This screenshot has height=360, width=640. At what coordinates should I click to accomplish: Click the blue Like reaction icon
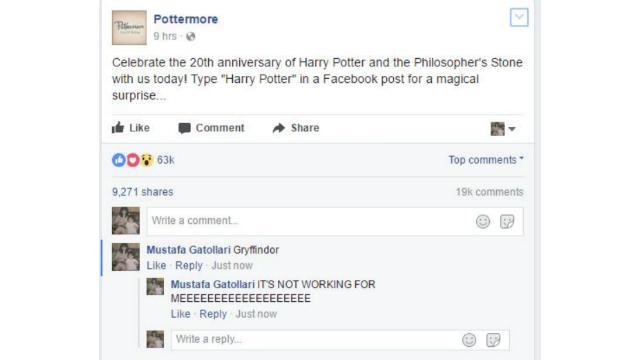click(x=119, y=160)
